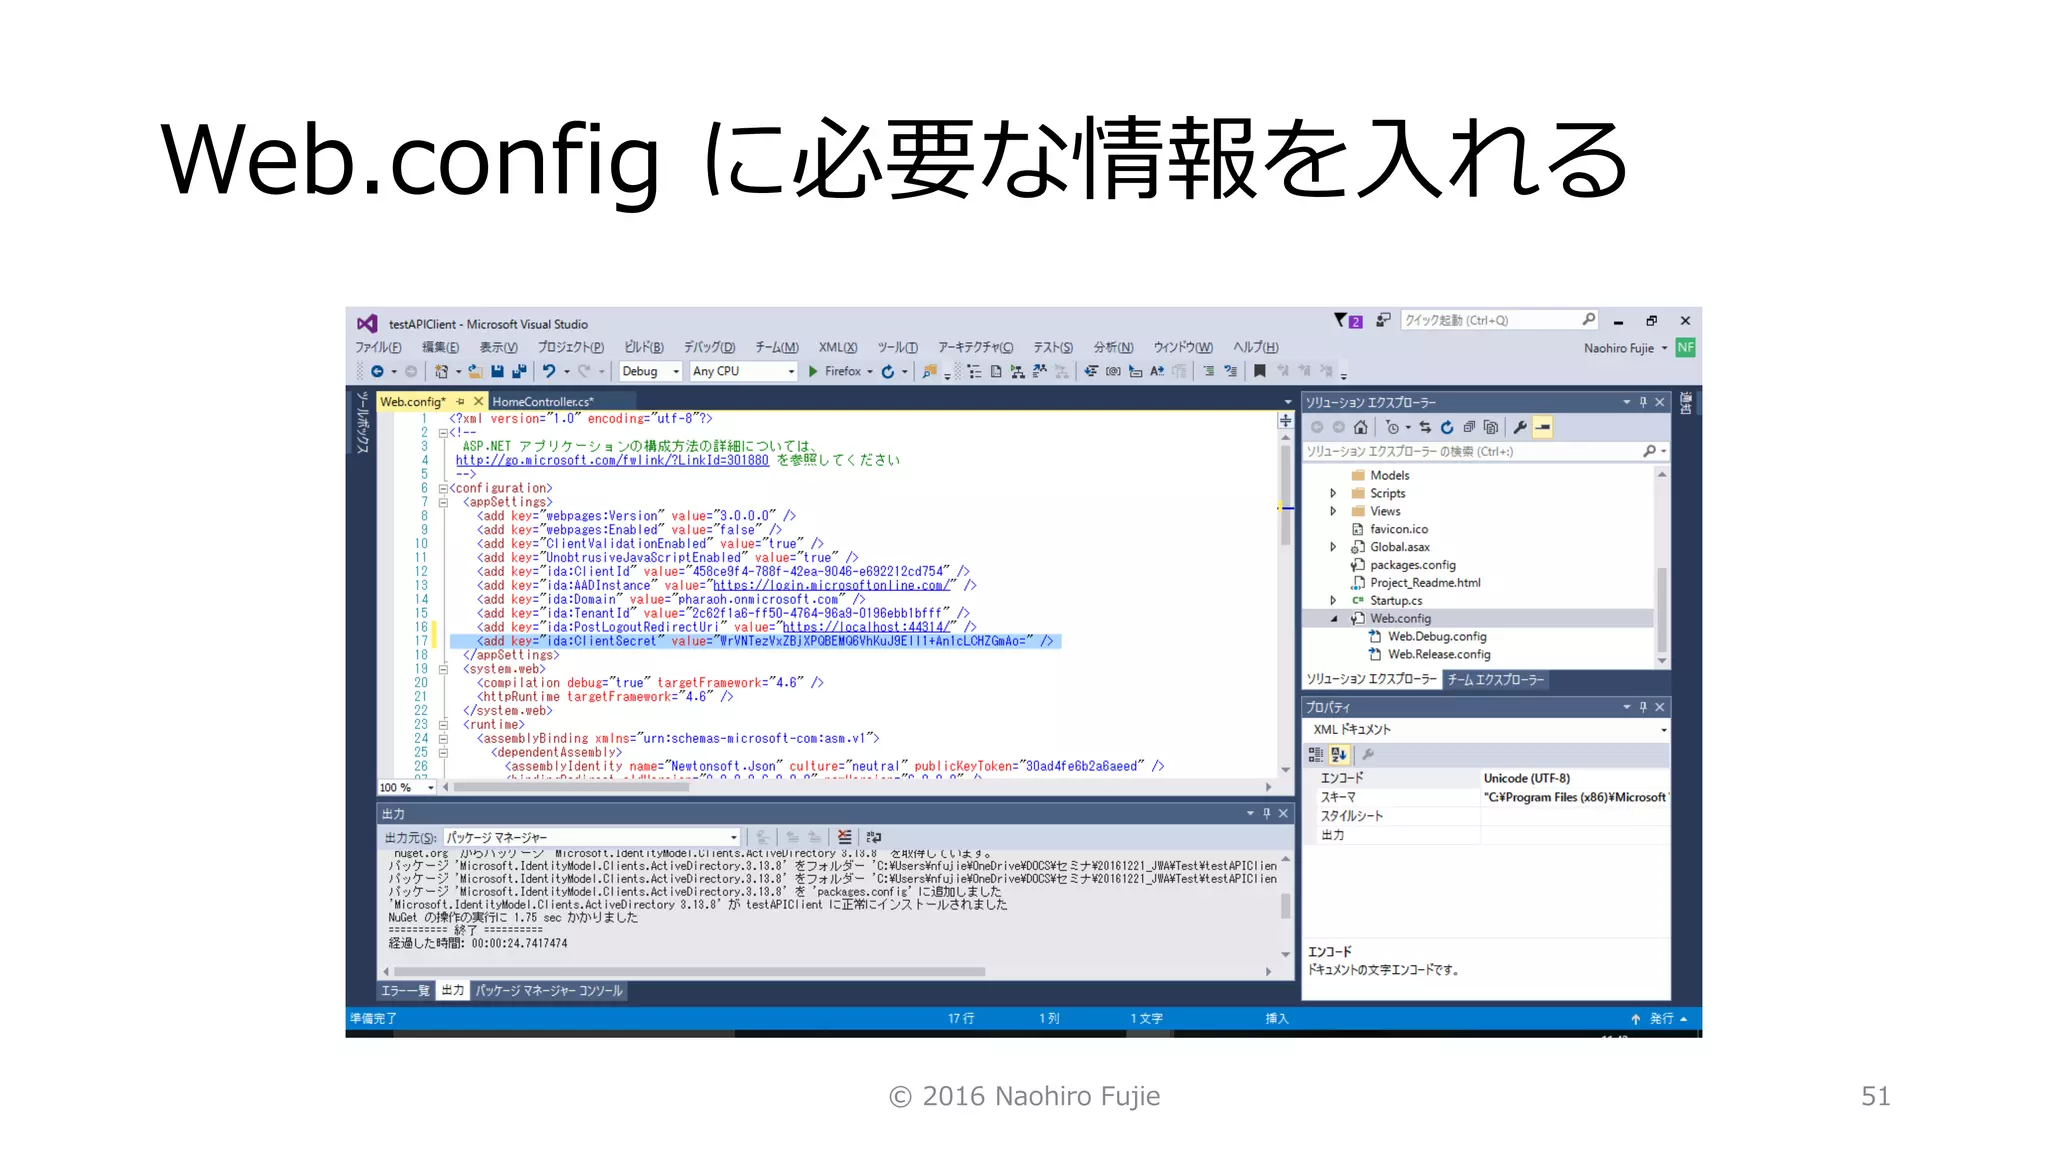
Task: Pin the Web.config tab
Action: point(461,402)
